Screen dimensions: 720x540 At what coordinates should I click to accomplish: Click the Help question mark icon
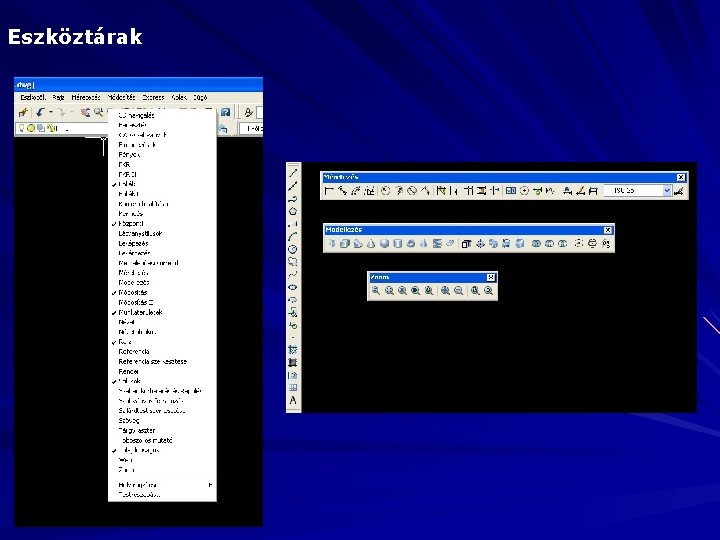[225, 112]
